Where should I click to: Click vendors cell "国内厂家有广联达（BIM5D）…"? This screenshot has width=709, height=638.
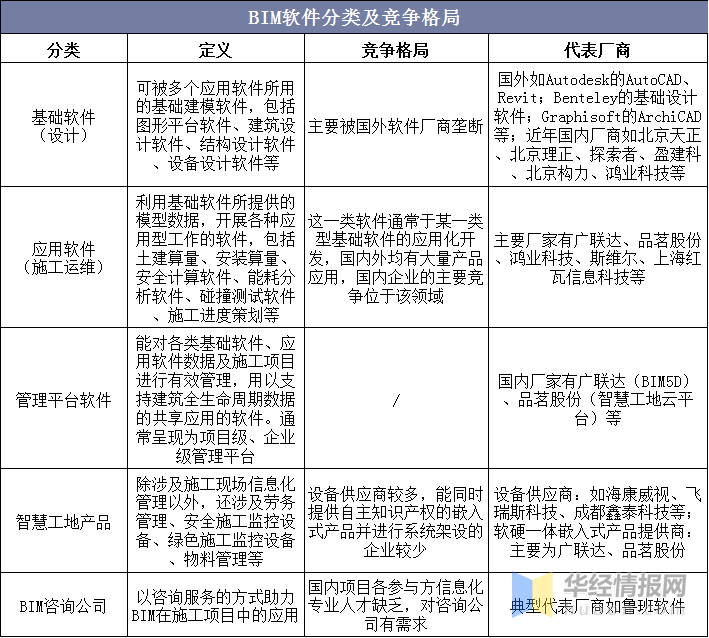pos(598,400)
